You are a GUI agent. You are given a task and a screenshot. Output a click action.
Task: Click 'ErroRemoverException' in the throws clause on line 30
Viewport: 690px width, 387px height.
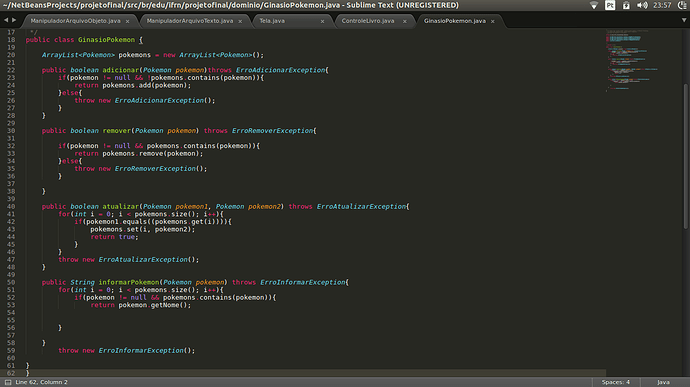tap(272, 131)
